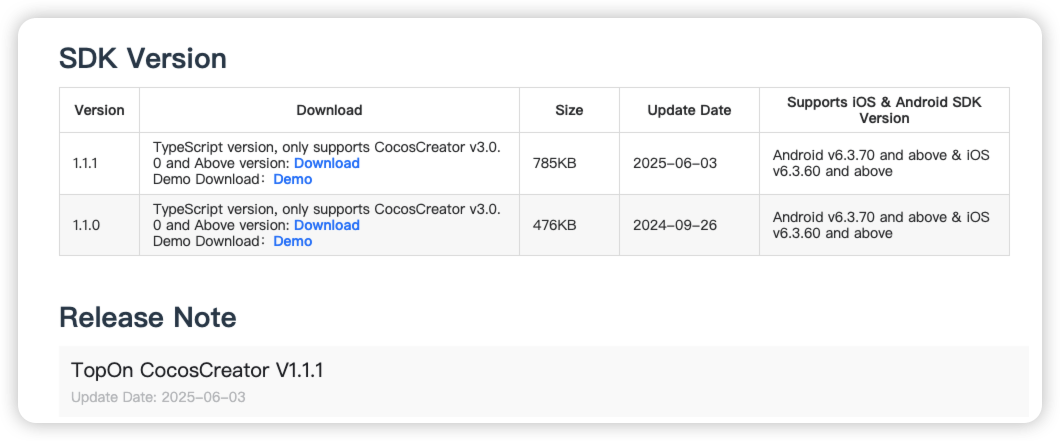Click the Version column header
Image resolution: width=1060 pixels, height=441 pixels.
tap(99, 110)
